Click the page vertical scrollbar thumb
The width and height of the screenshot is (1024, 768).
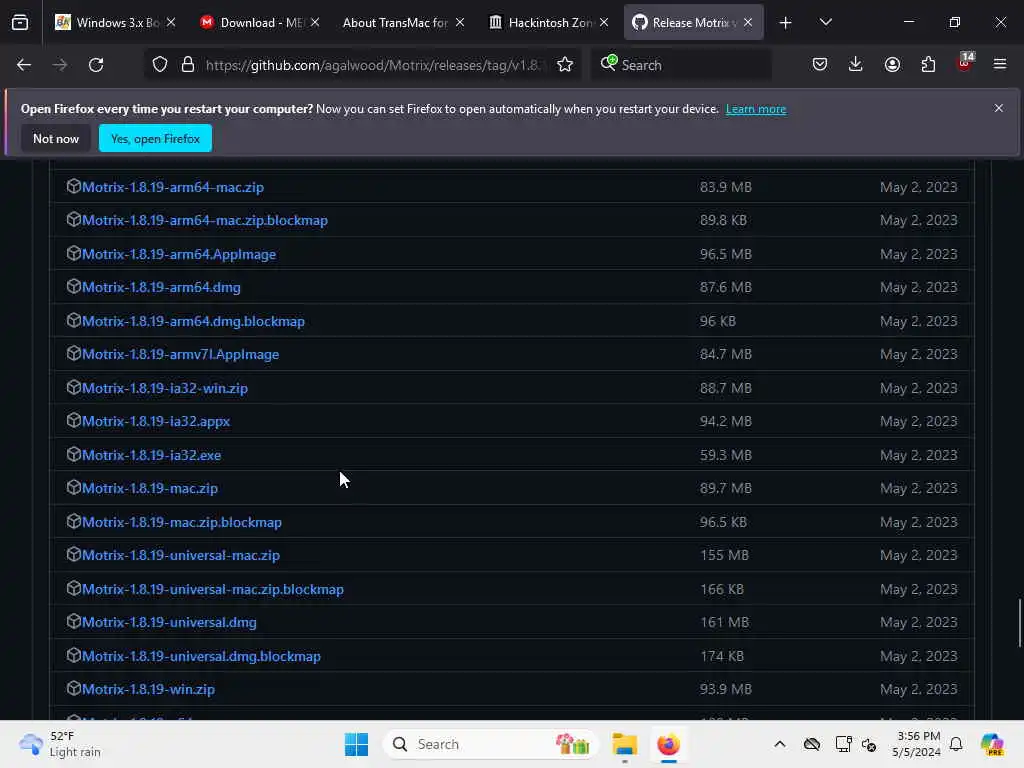(1019, 623)
